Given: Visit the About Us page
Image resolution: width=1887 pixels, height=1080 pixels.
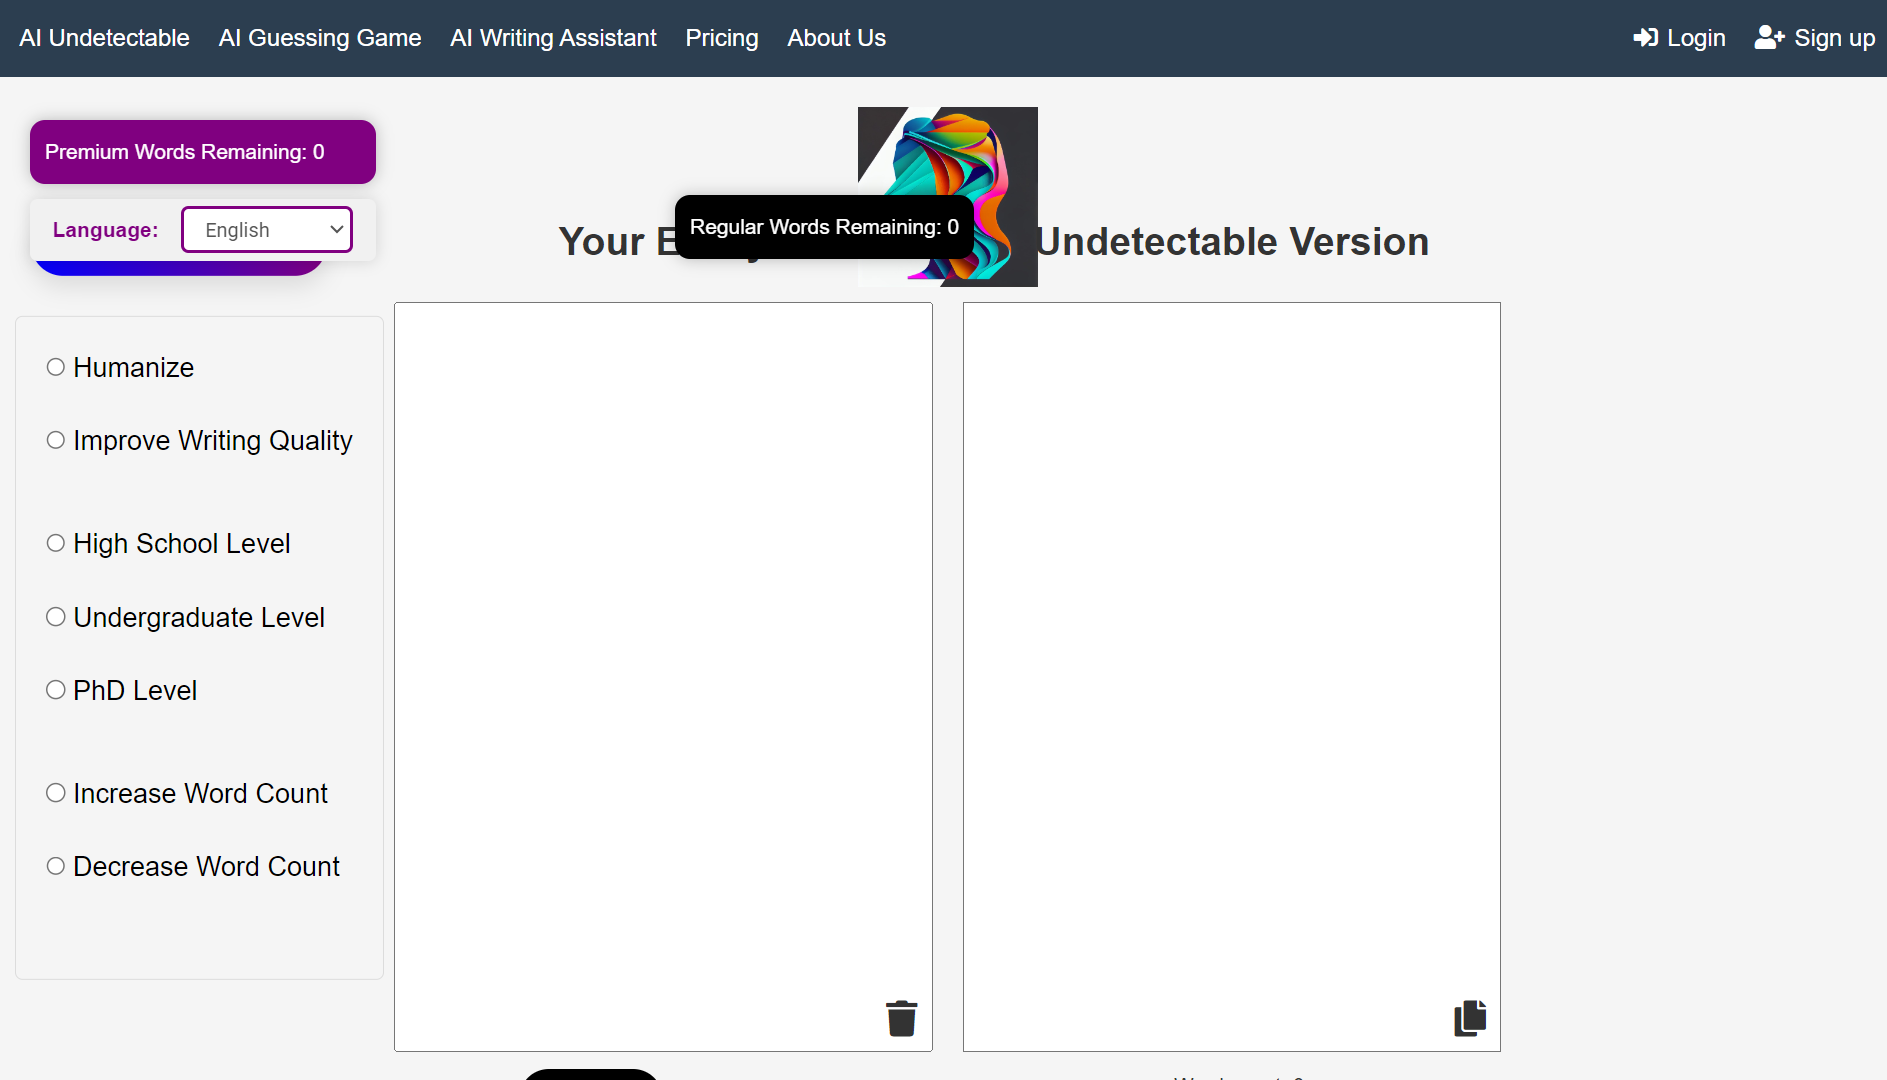Looking at the screenshot, I should pyautogui.click(x=836, y=38).
